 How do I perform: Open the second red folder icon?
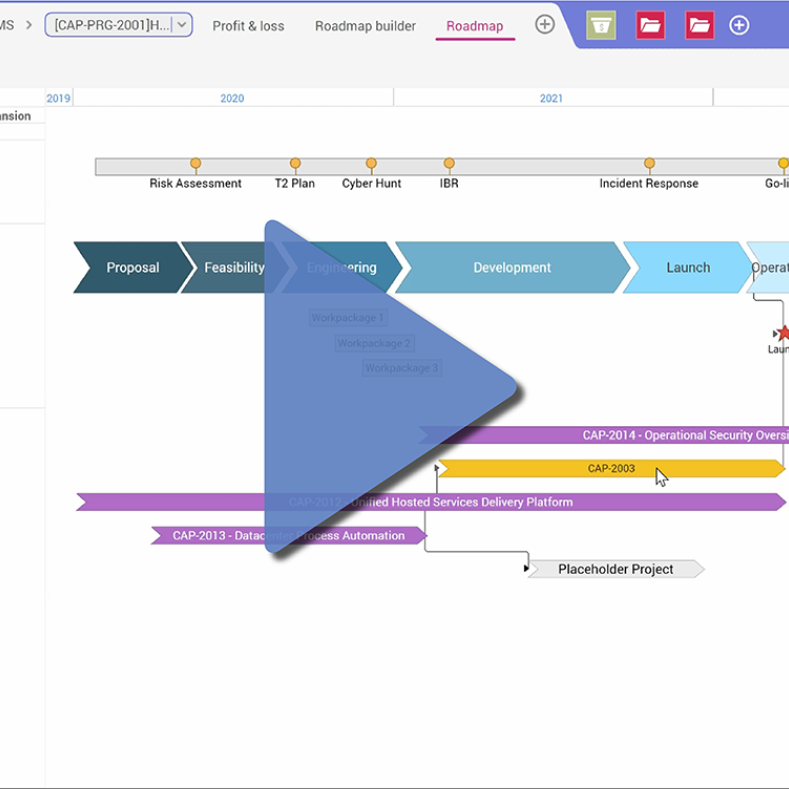pyautogui.click(x=699, y=25)
